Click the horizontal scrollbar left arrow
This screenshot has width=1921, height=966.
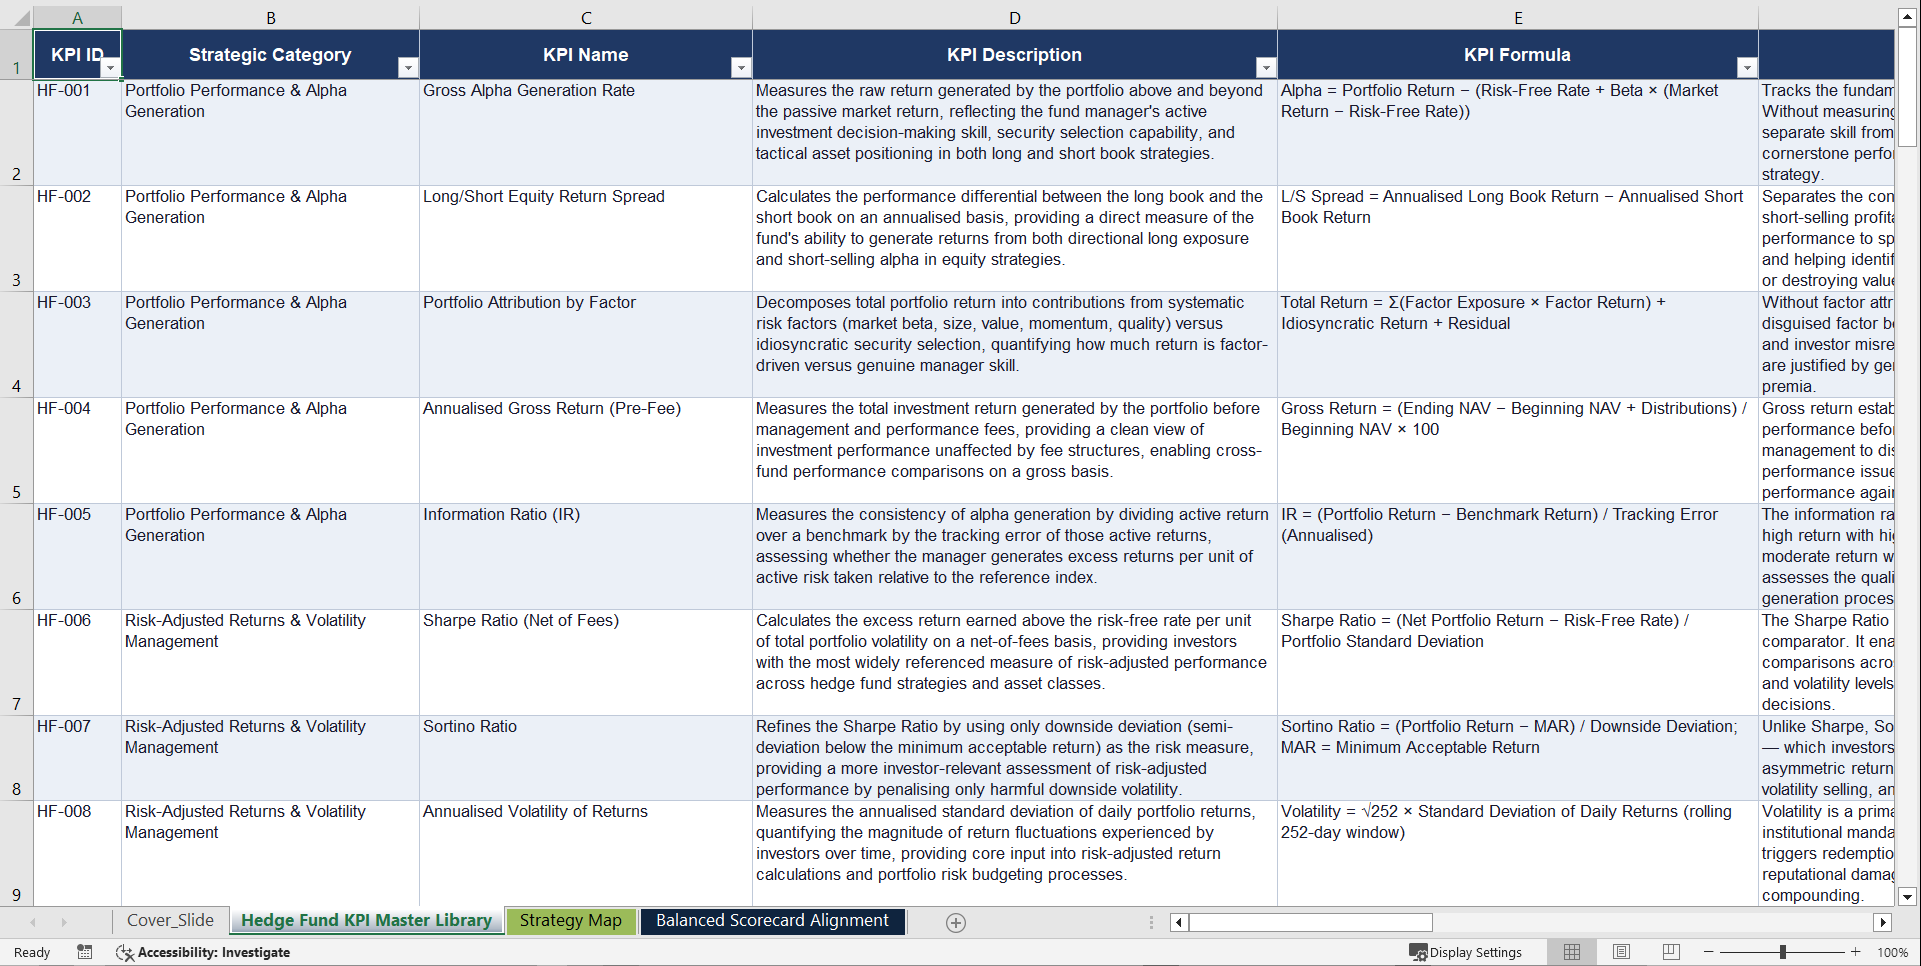(1179, 922)
